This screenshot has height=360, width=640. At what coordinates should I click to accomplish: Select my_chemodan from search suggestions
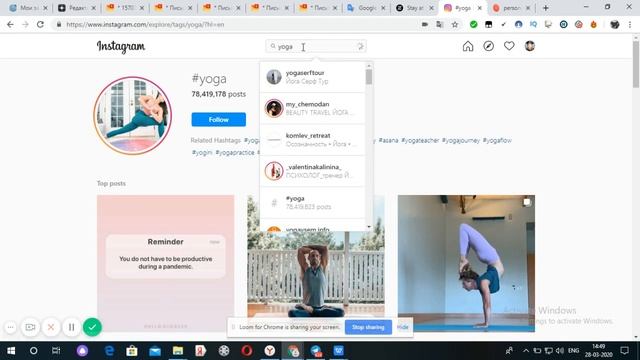pyautogui.click(x=313, y=108)
